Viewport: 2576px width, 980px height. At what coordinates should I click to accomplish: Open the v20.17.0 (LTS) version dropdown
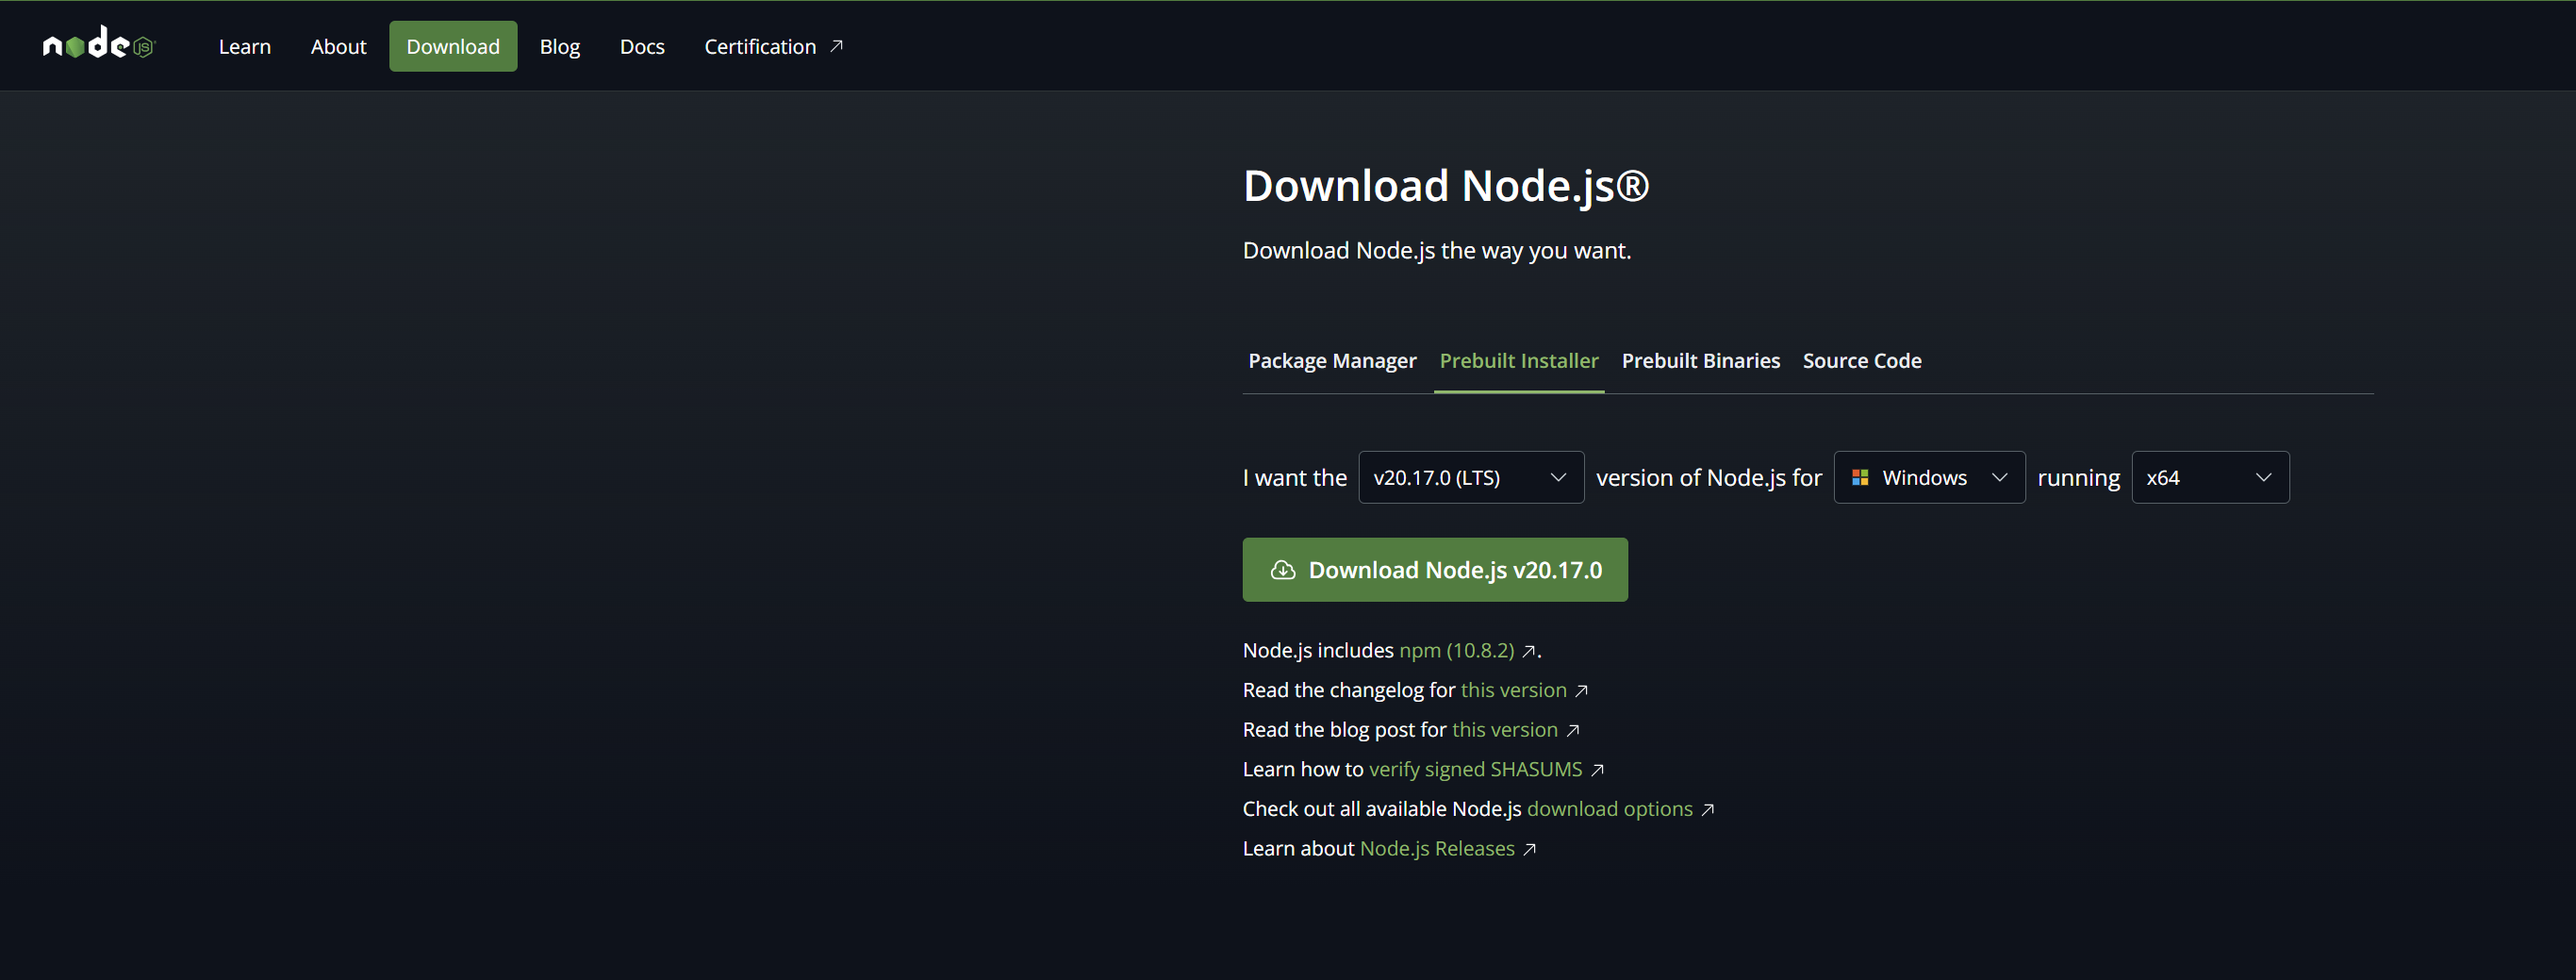click(x=1471, y=478)
